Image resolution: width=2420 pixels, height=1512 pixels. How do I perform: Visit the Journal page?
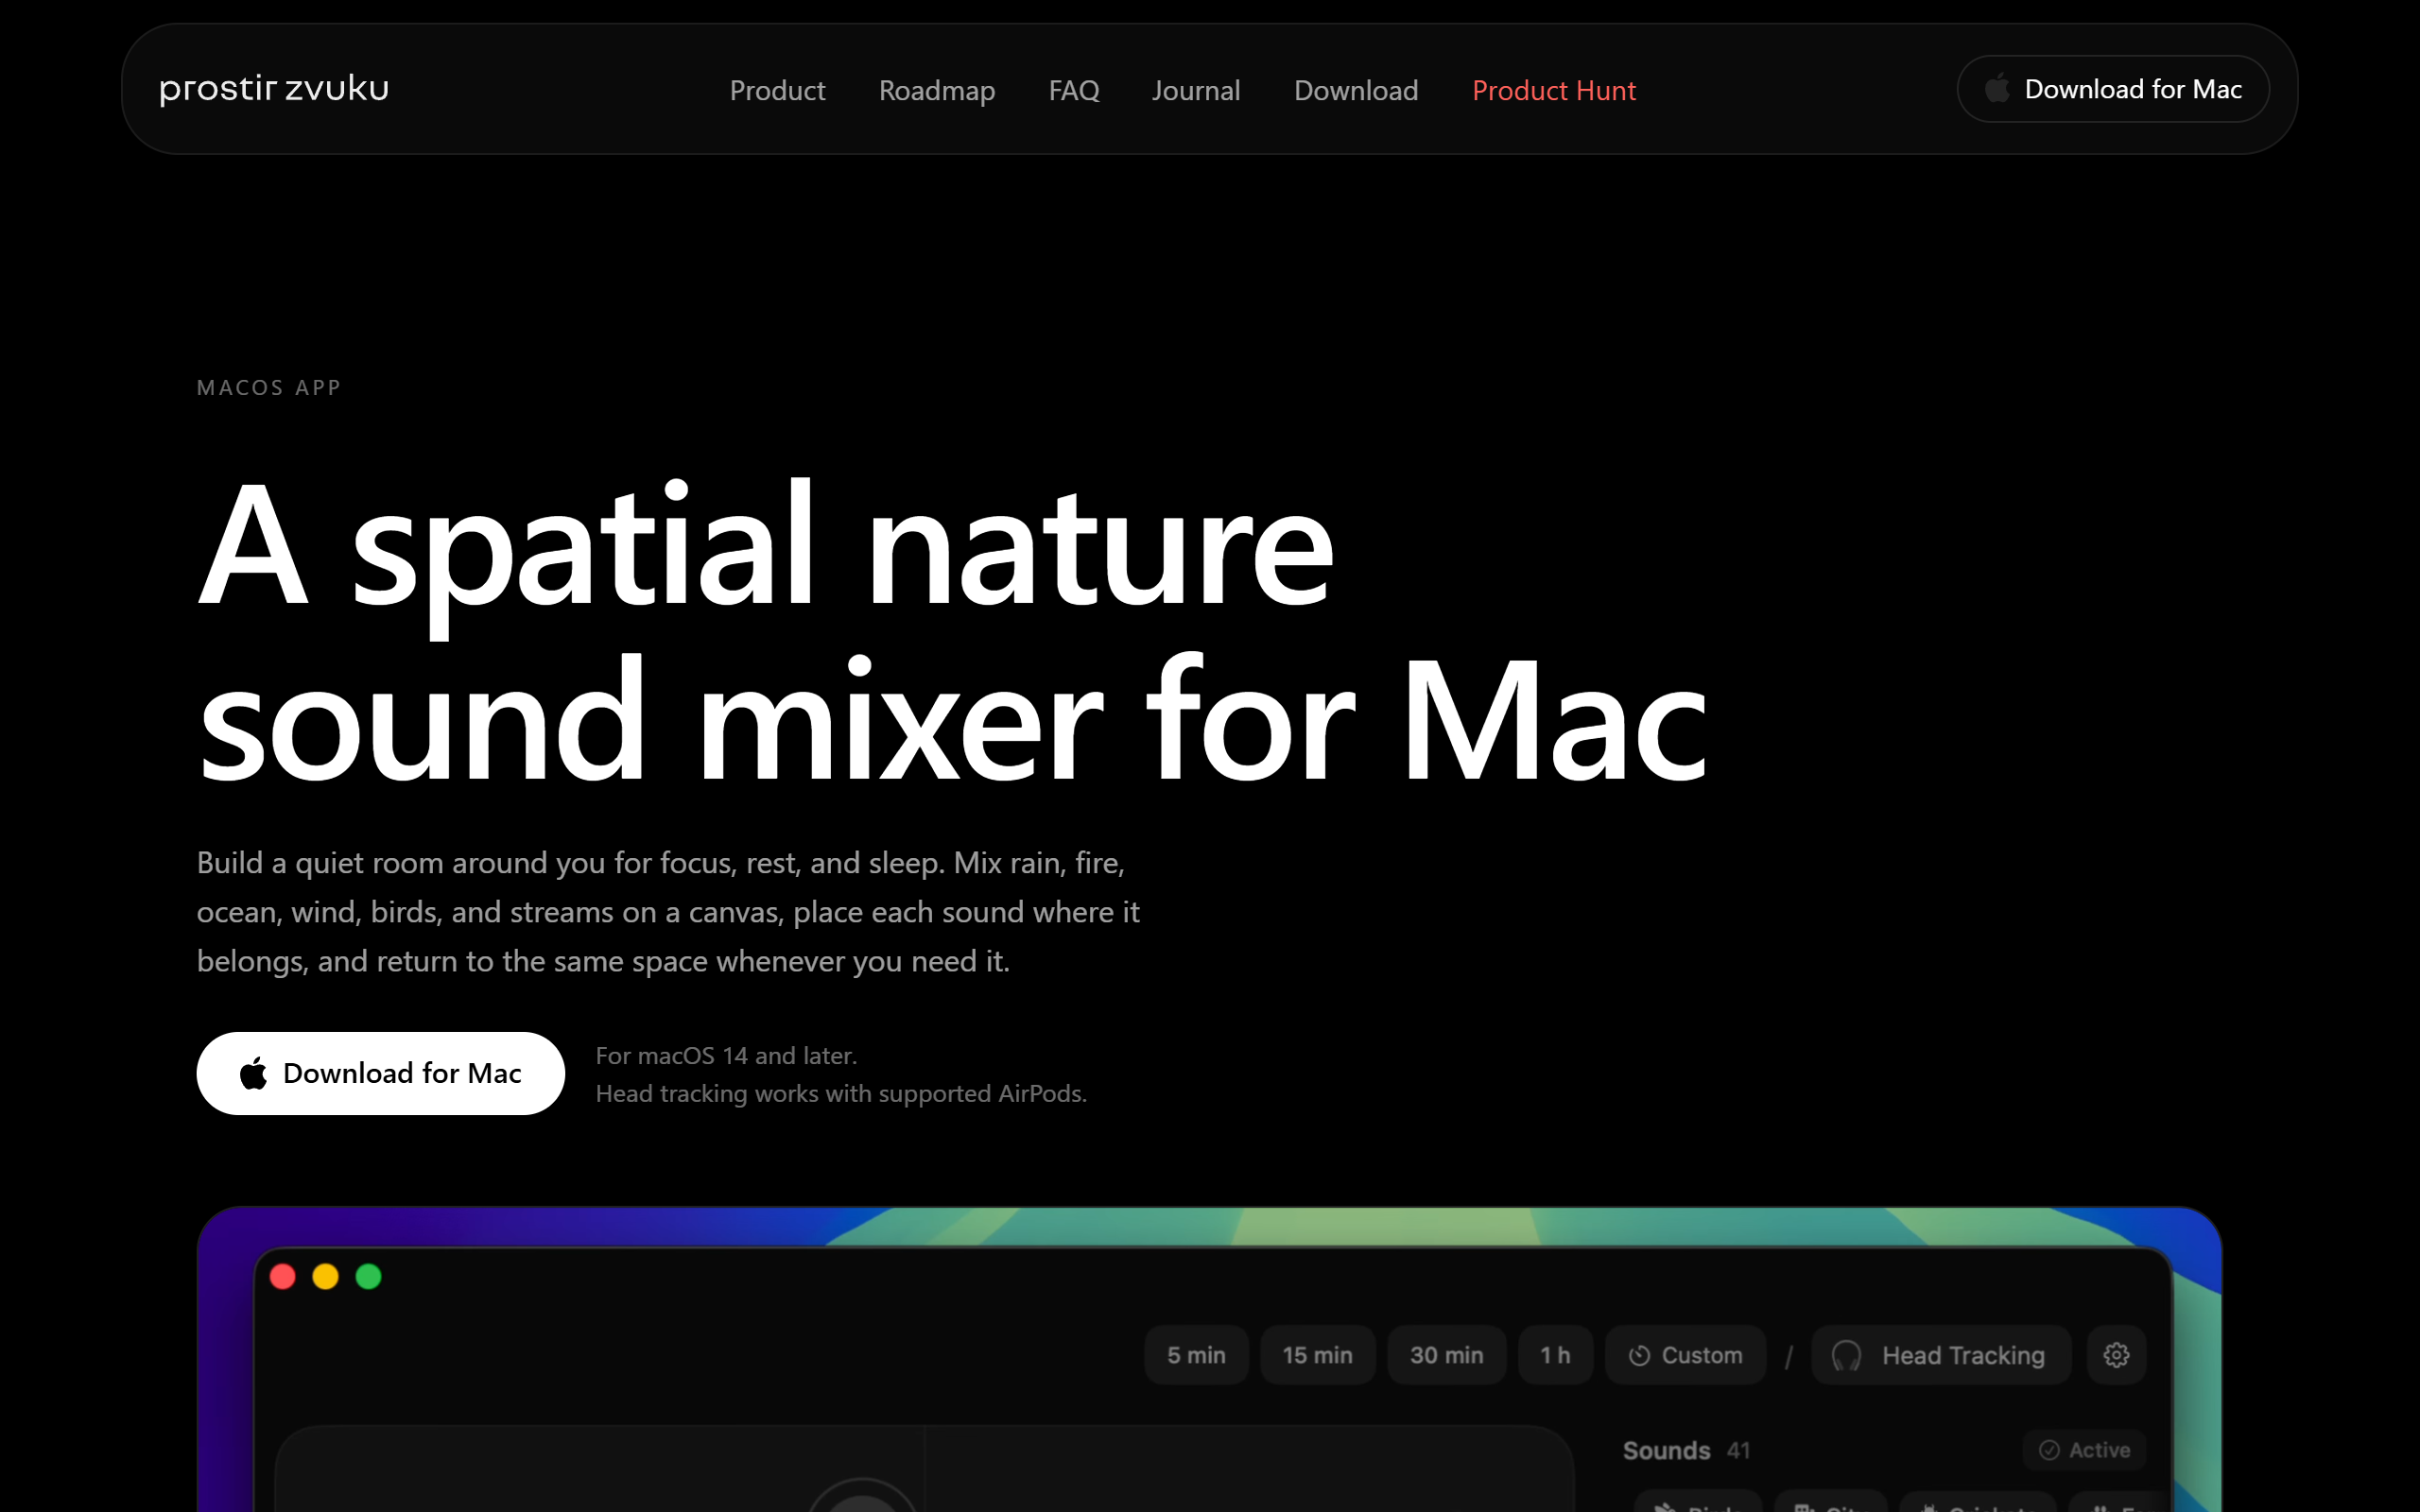pos(1195,90)
